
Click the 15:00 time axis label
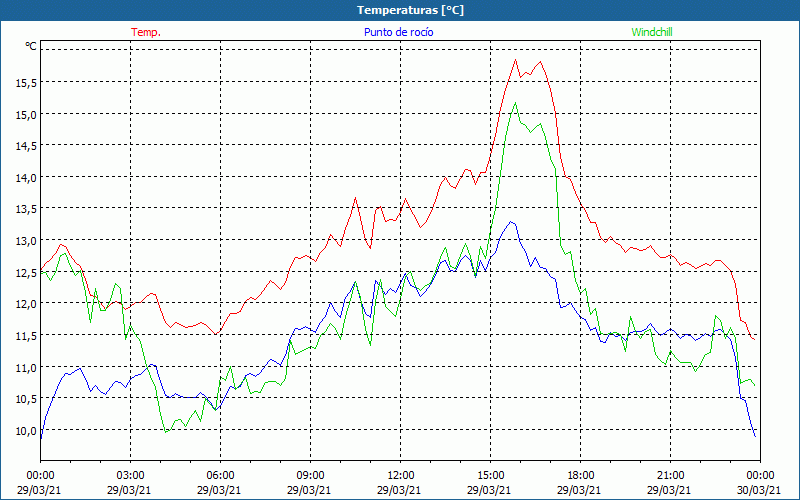(490, 476)
